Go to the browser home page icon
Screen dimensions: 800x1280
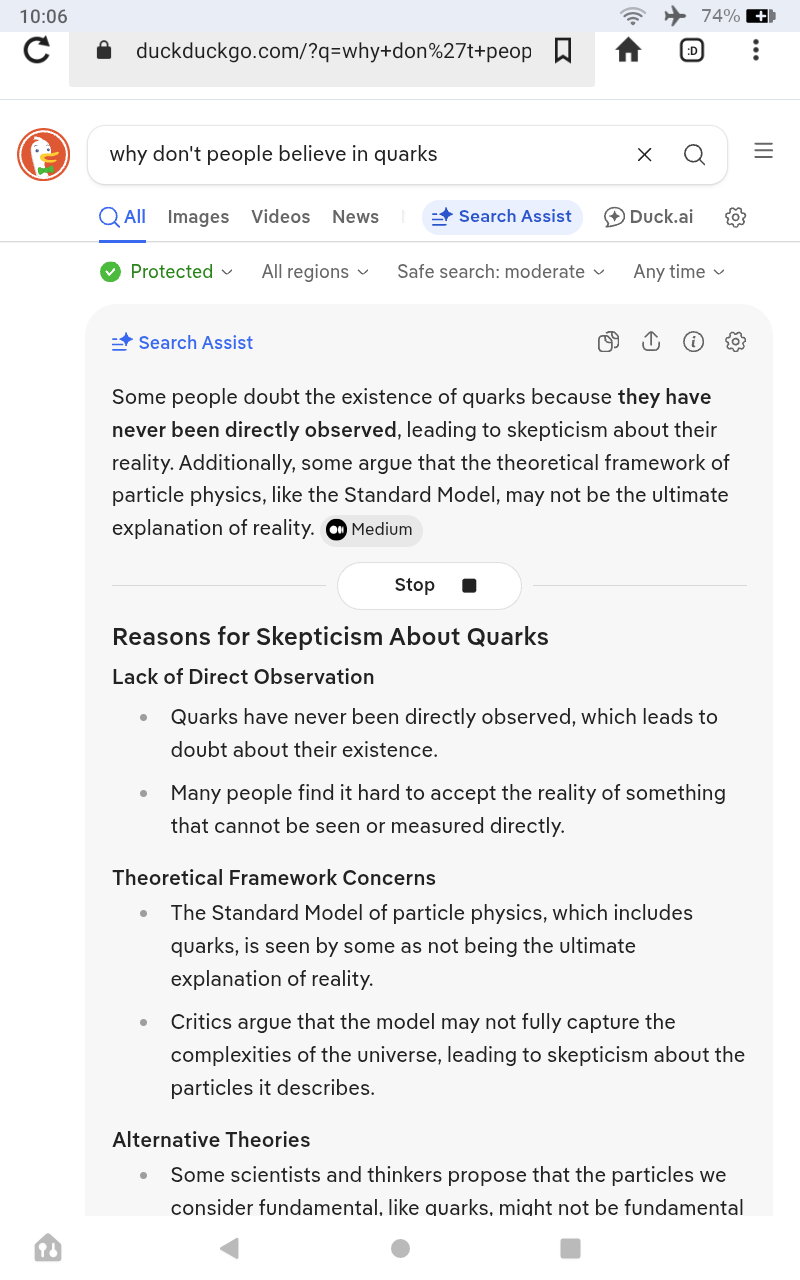click(x=628, y=50)
